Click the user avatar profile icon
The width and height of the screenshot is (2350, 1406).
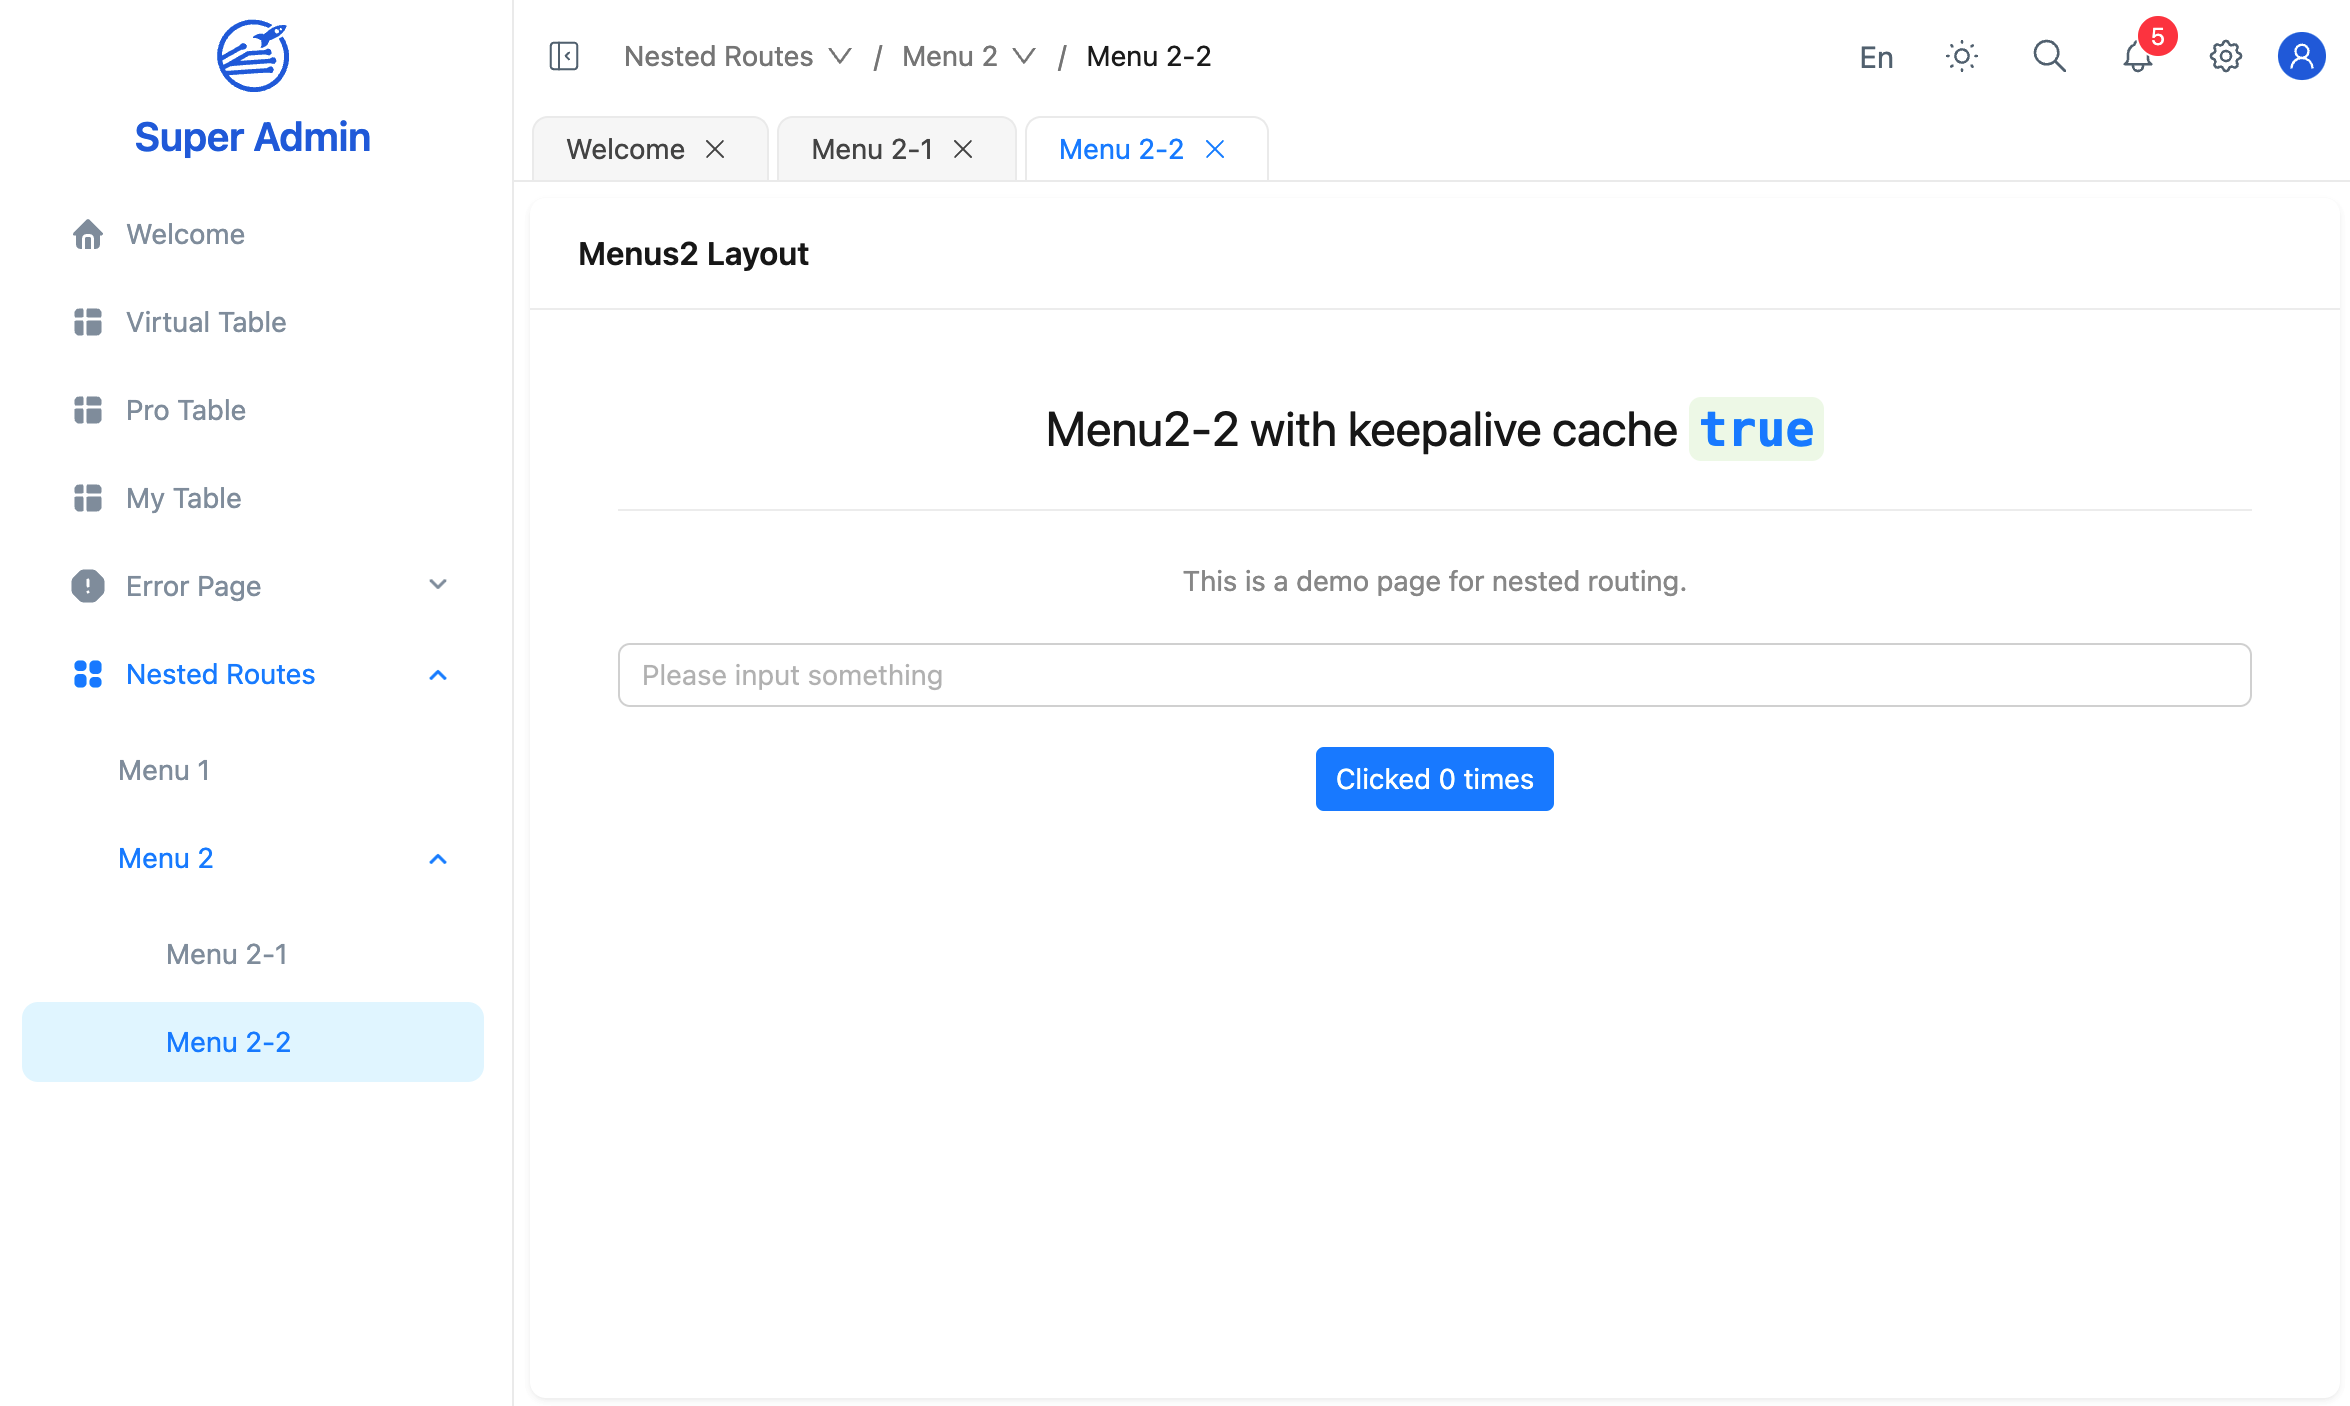[x=2300, y=55]
